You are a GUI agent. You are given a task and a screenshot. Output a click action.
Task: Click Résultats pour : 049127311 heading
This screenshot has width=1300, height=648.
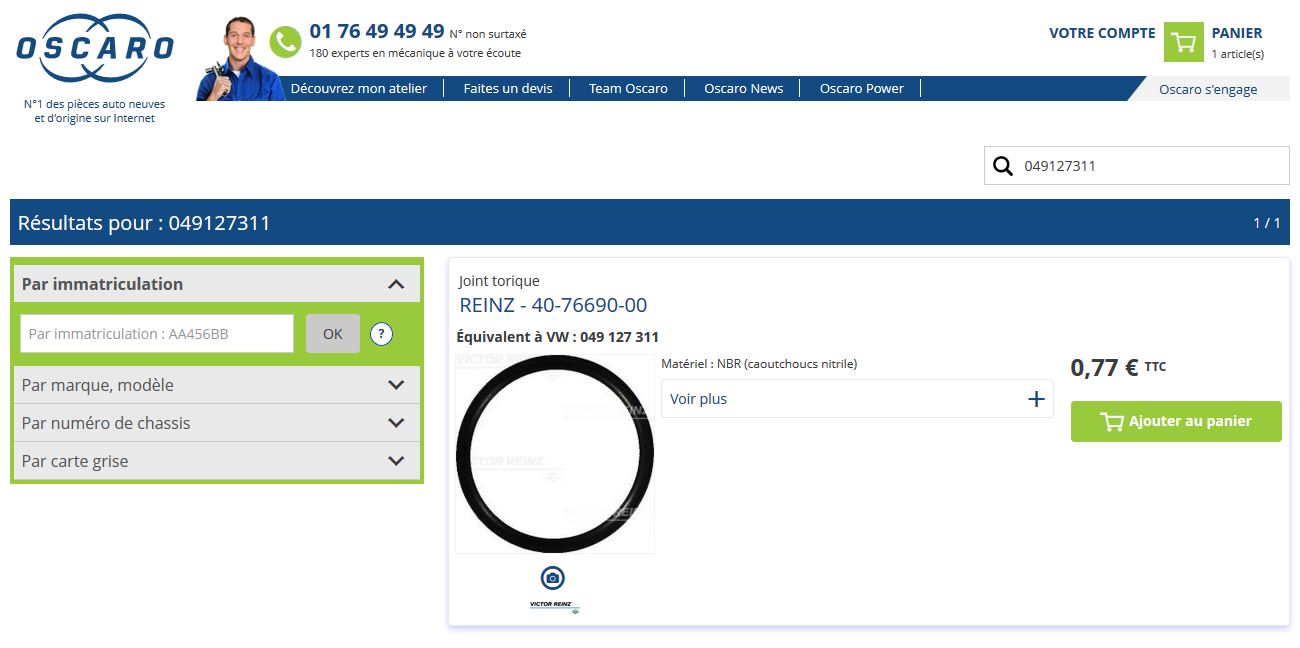point(144,222)
